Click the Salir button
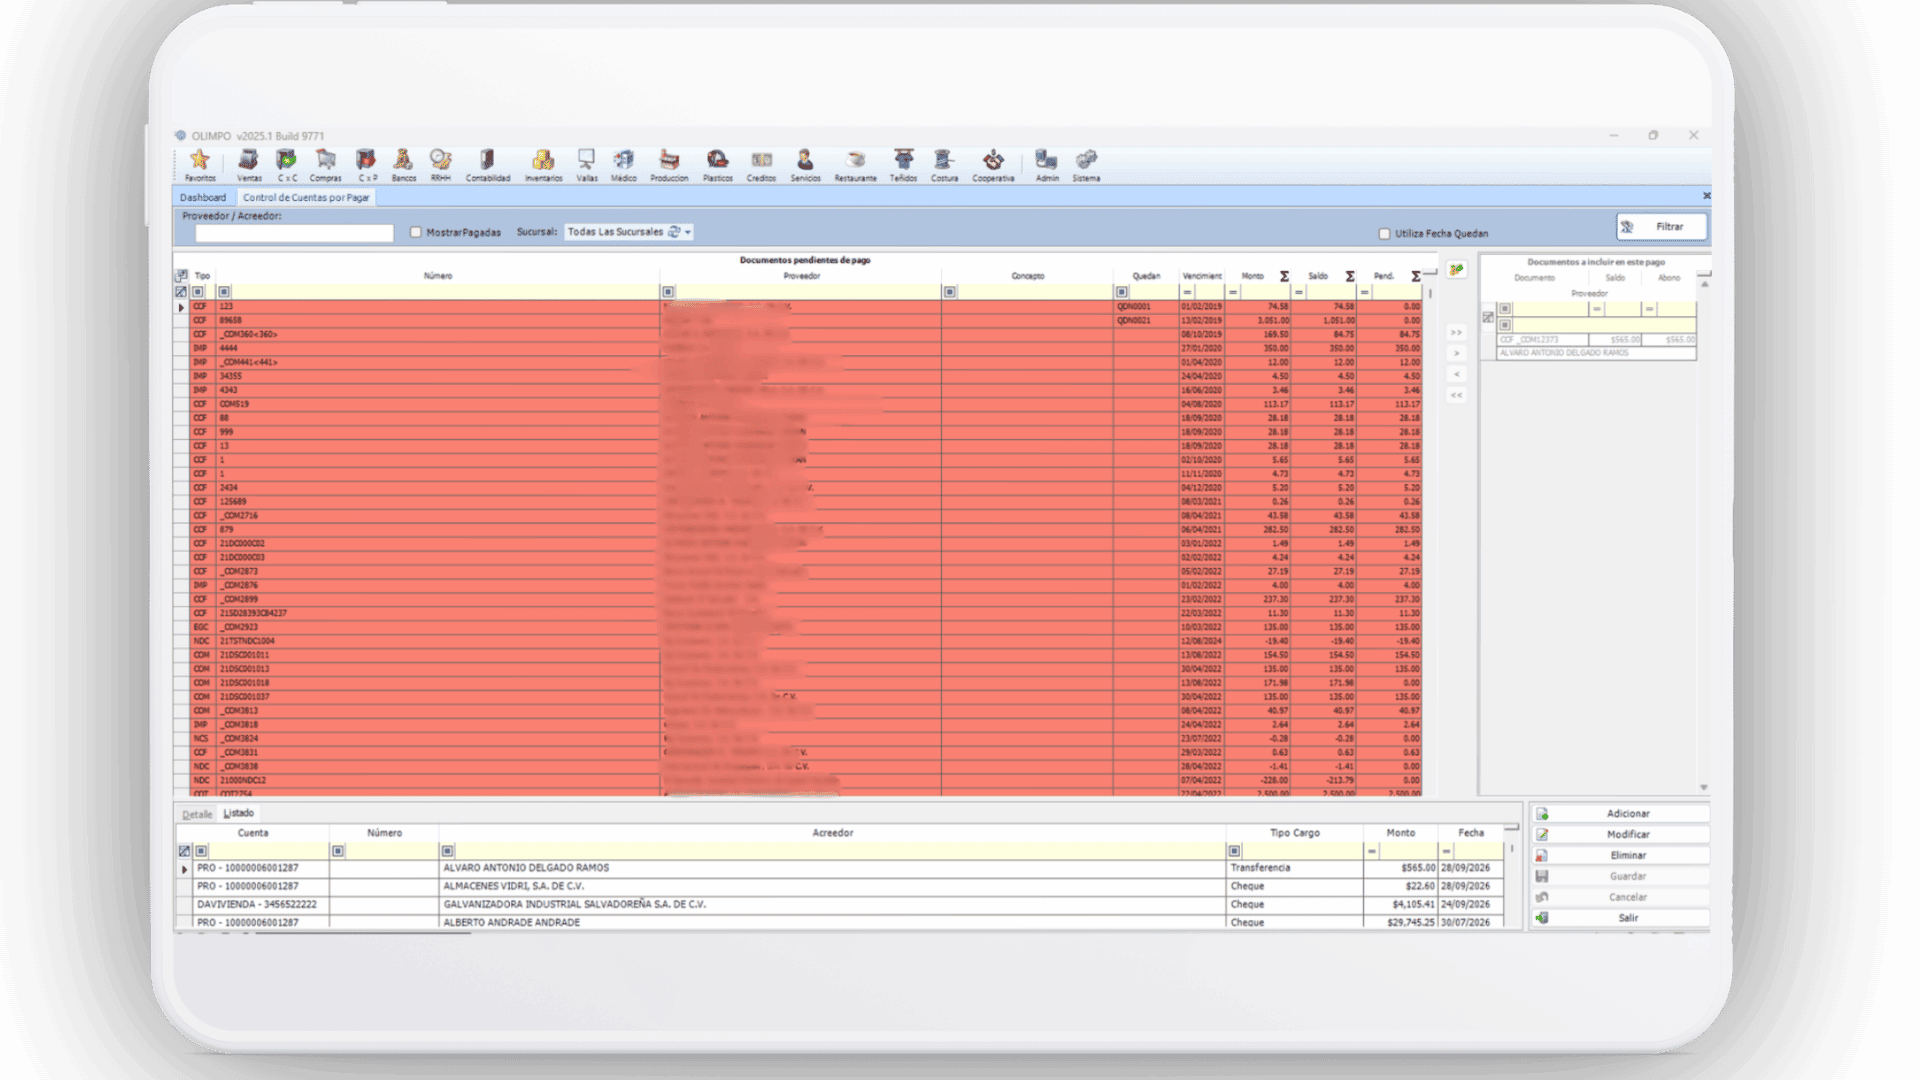This screenshot has width=1920, height=1080. pyautogui.click(x=1619, y=918)
